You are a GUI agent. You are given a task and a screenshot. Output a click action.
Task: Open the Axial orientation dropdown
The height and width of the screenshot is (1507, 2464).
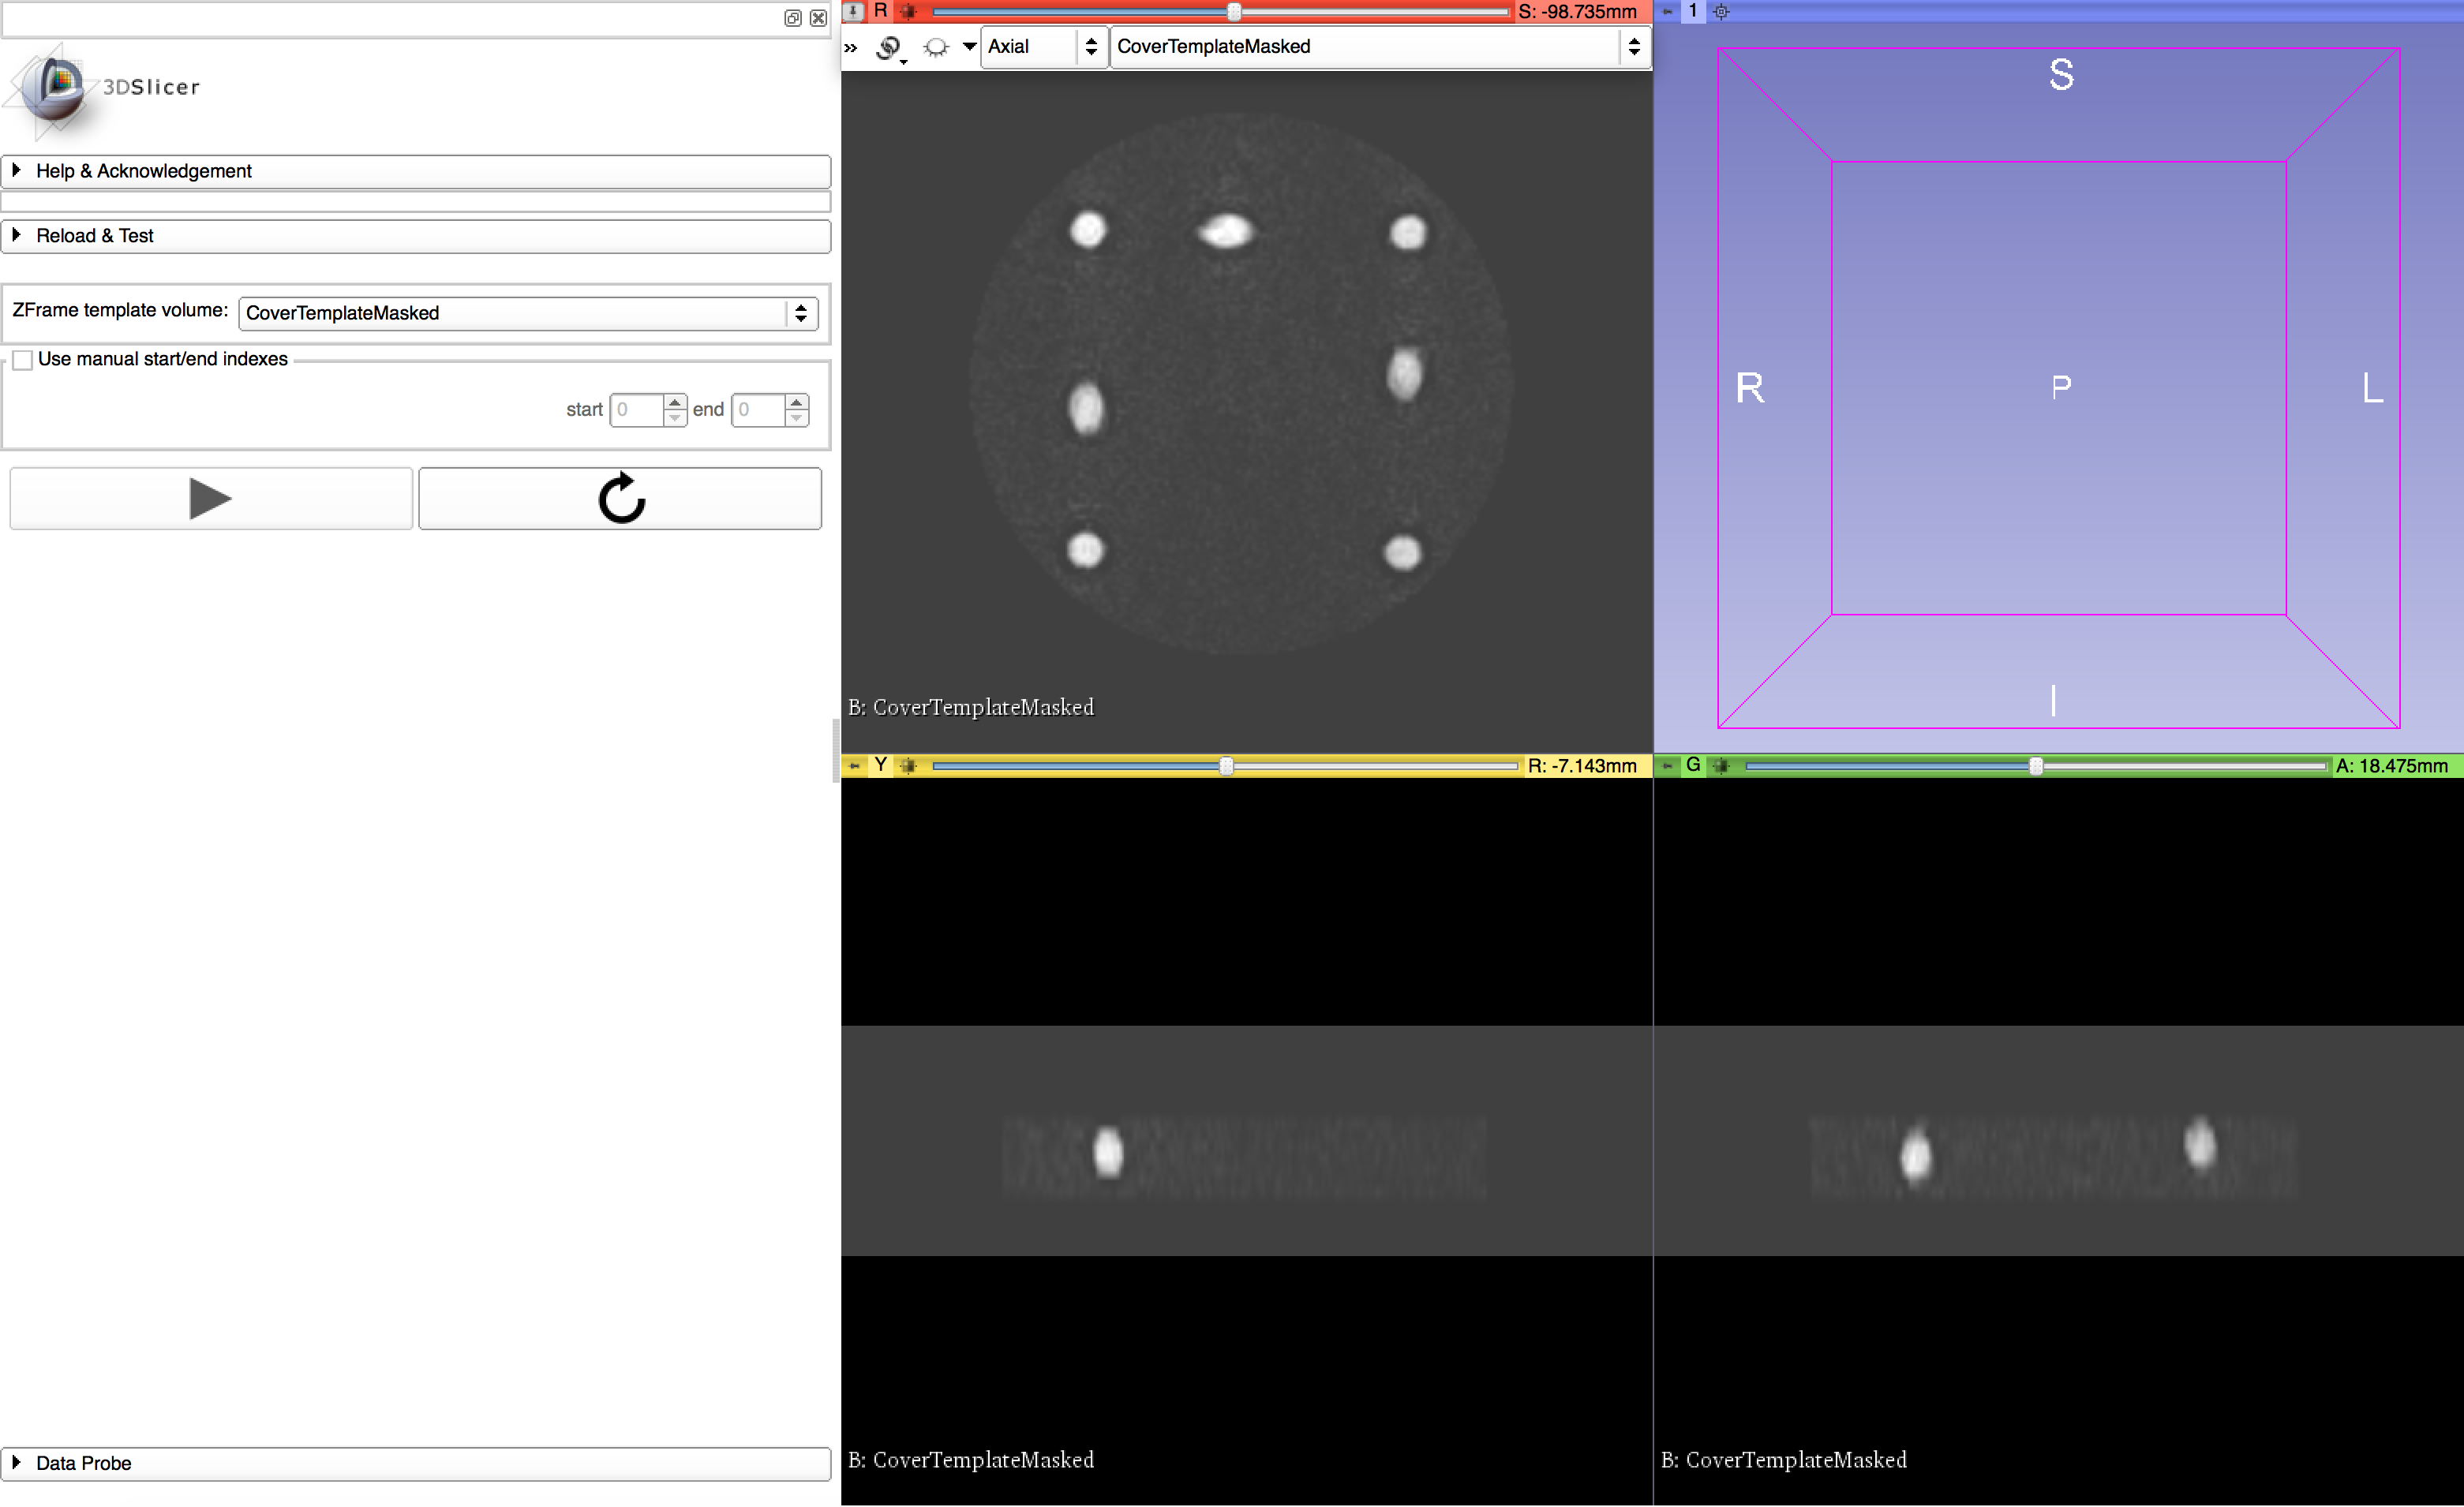tap(1044, 47)
